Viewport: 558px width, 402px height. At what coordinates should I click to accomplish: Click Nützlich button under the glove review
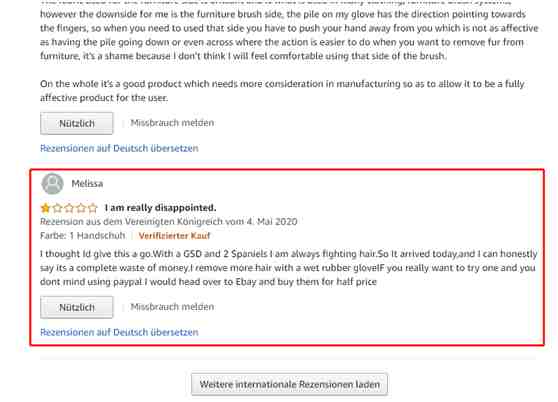click(x=77, y=123)
